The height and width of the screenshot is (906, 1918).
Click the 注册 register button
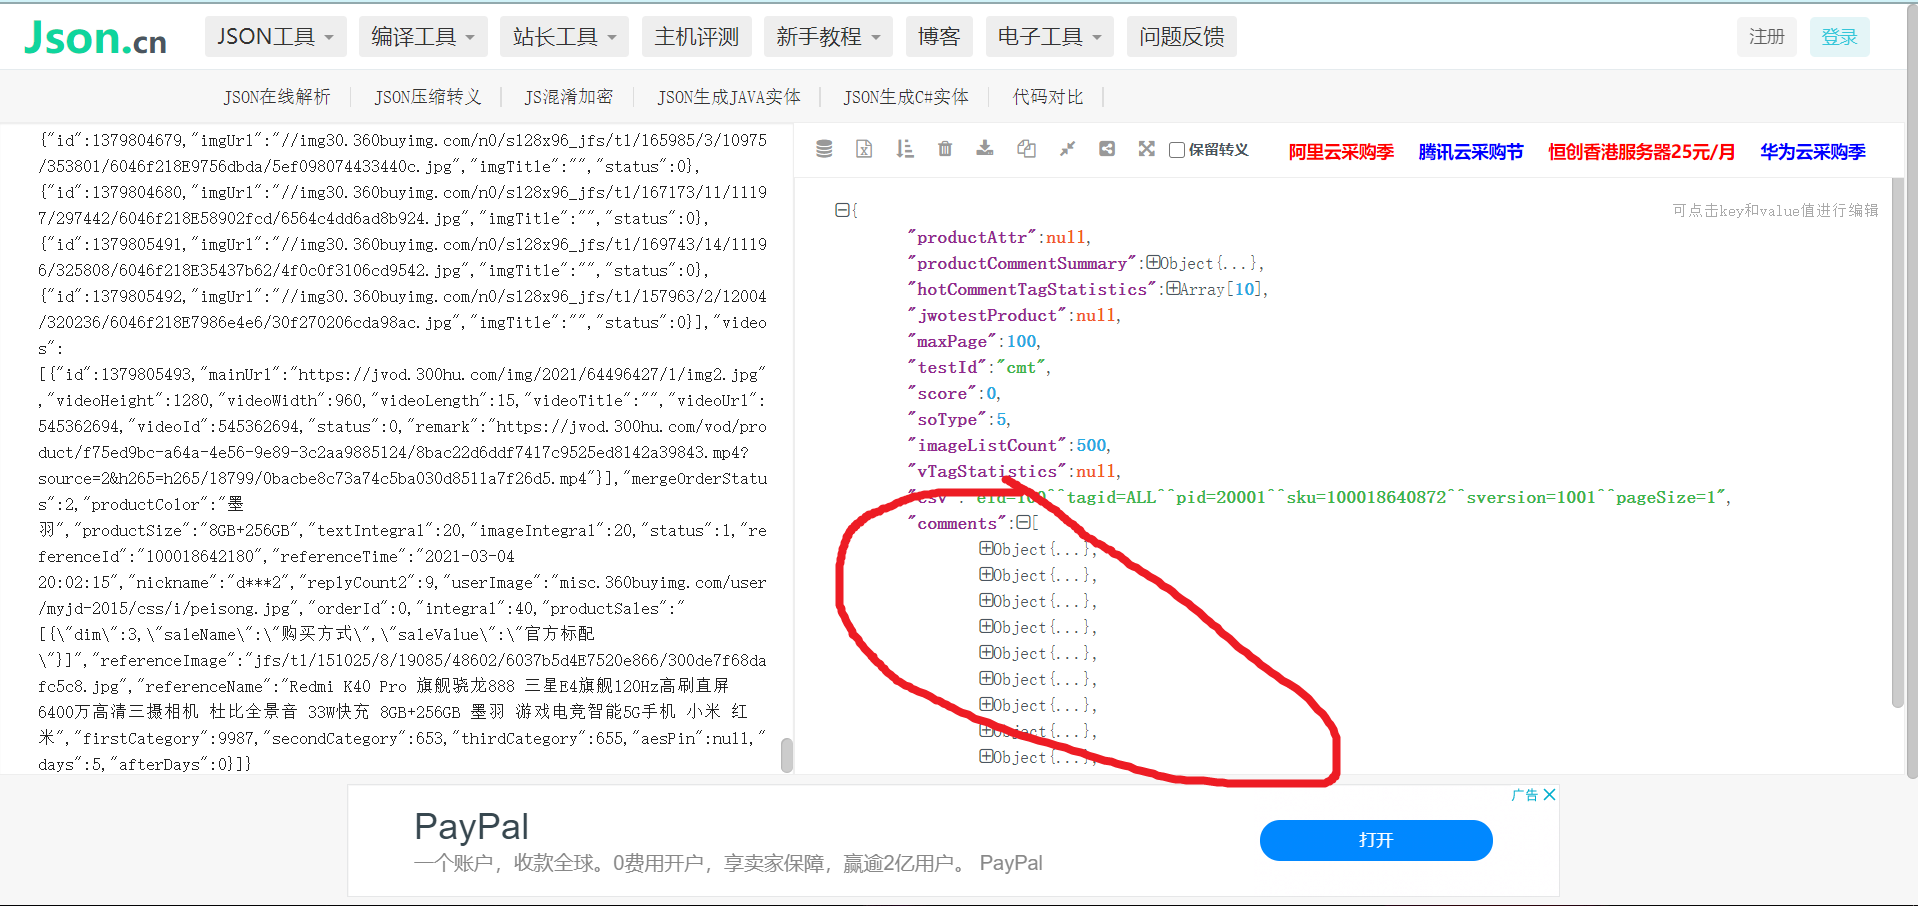point(1767,37)
